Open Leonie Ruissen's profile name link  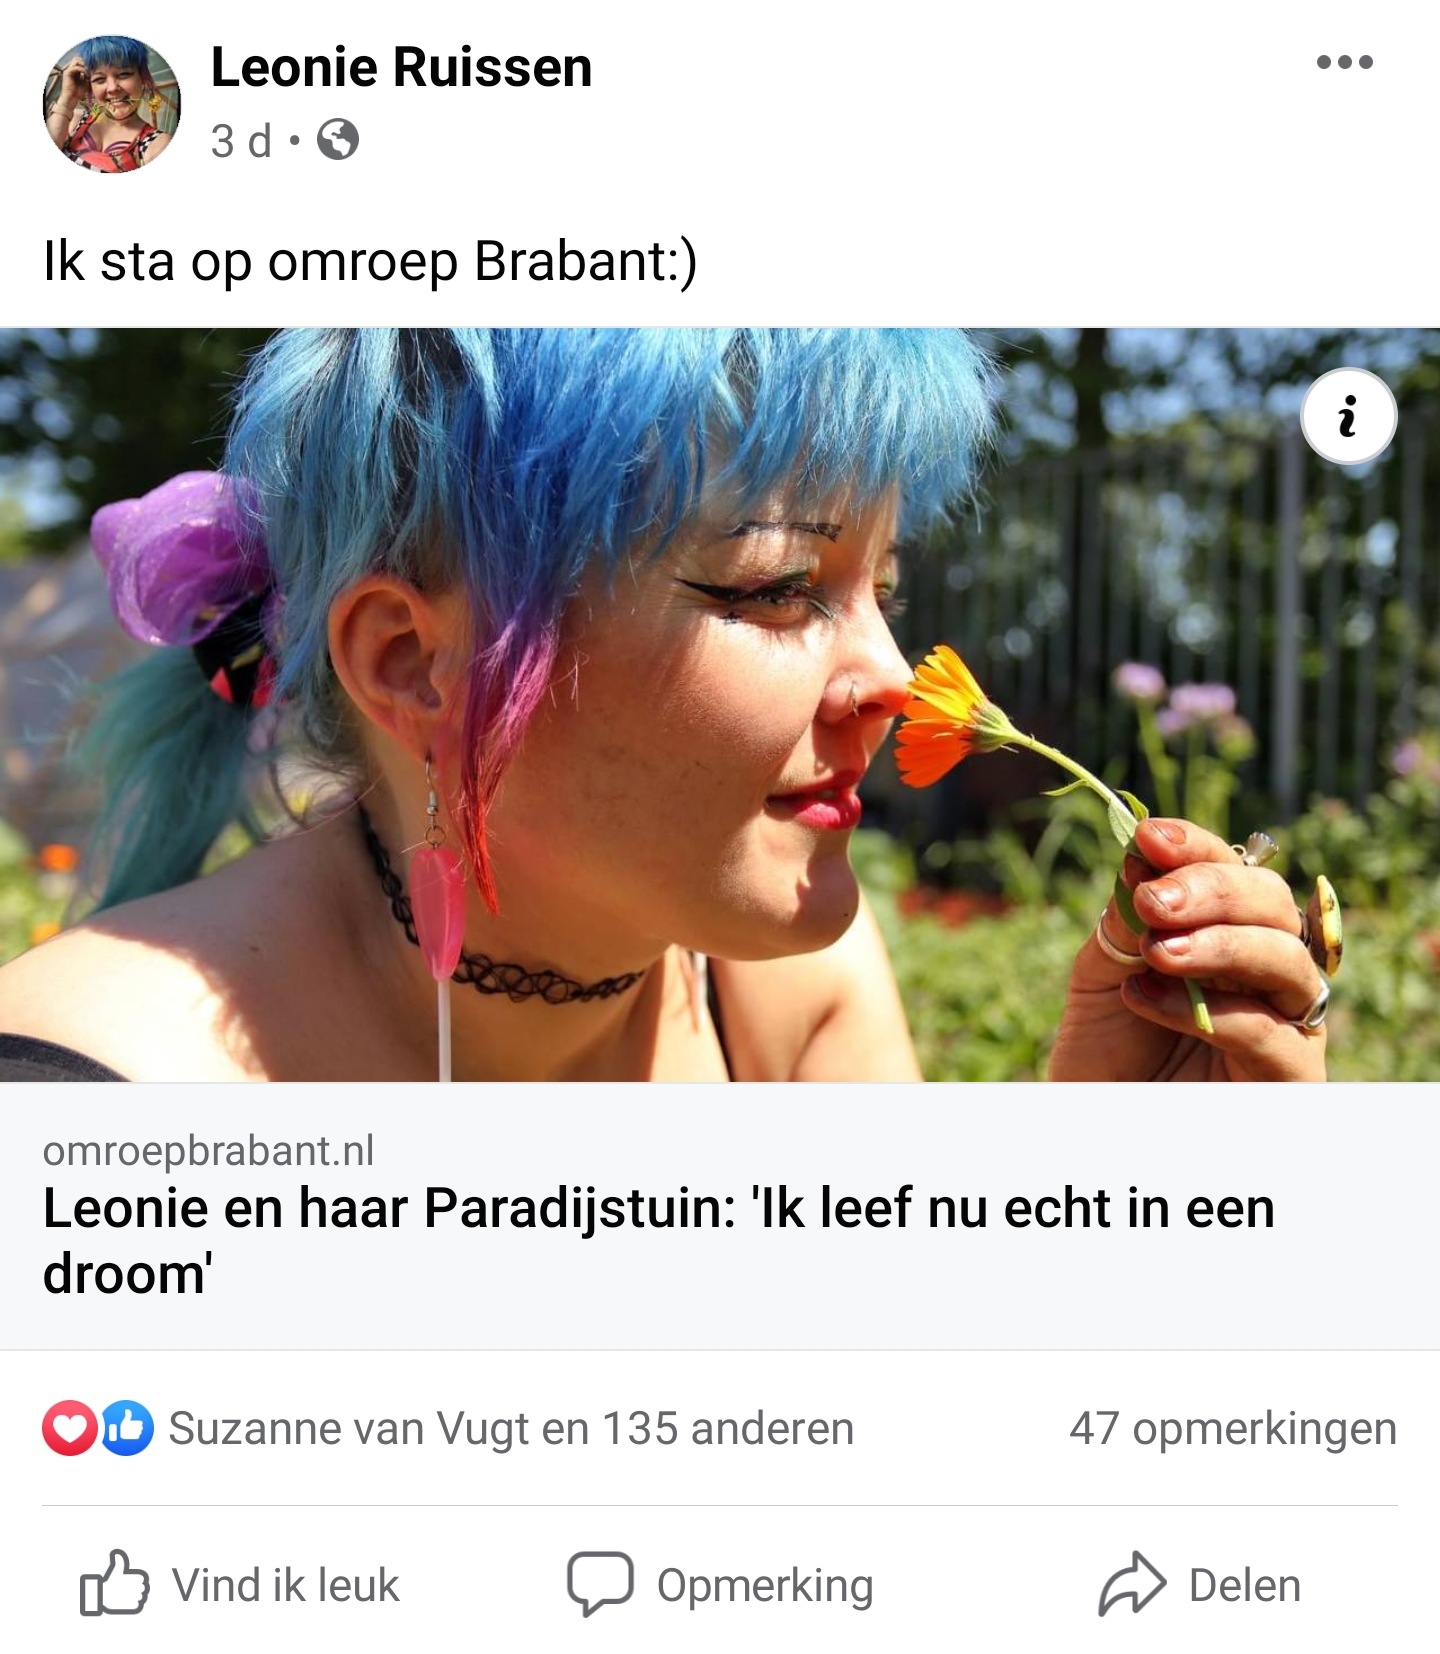[401, 68]
